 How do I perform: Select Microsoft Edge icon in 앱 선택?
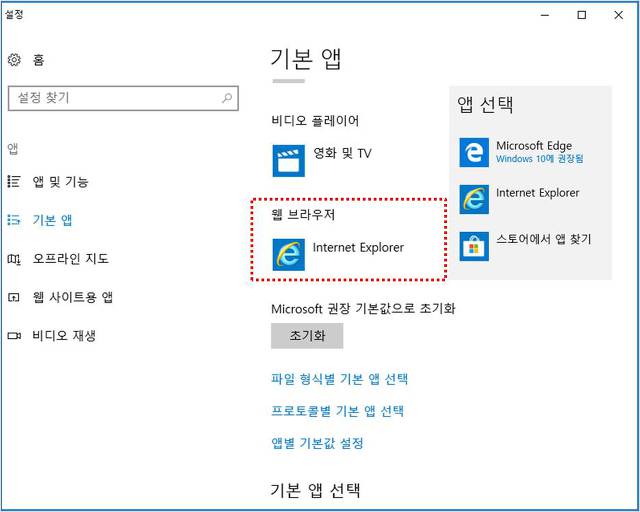(x=474, y=153)
